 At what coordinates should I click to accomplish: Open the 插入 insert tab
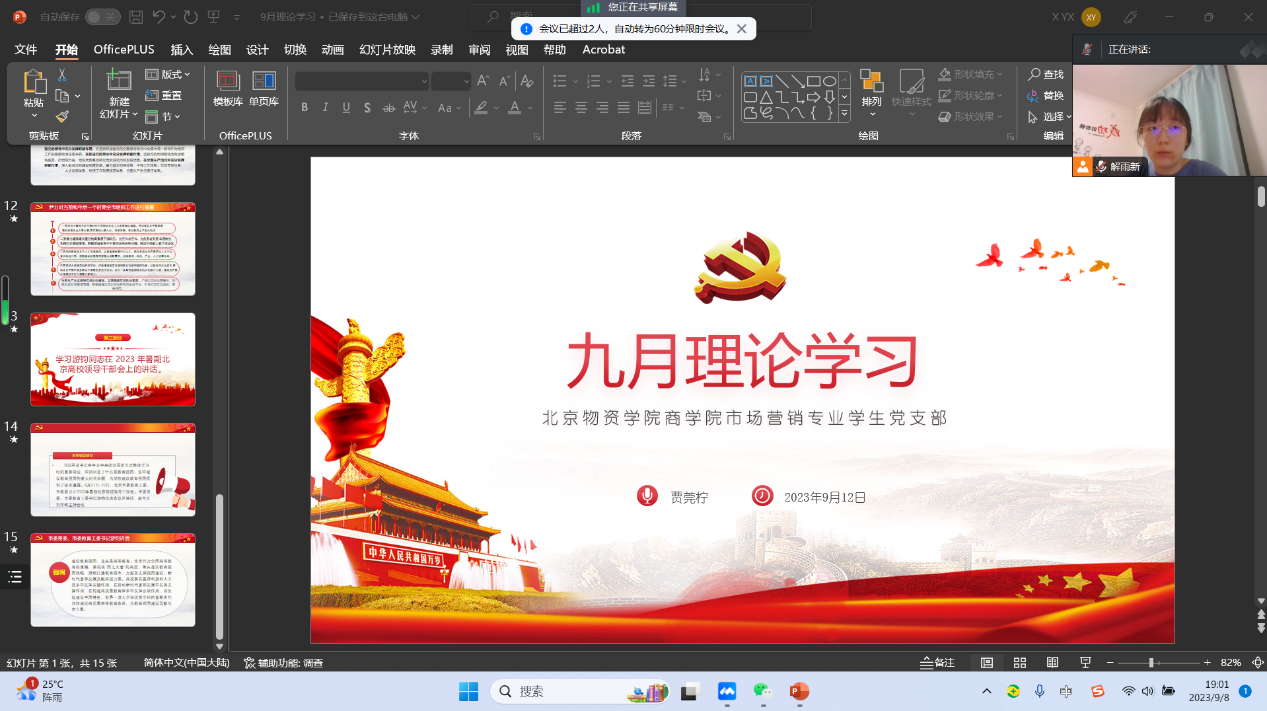[x=182, y=50]
